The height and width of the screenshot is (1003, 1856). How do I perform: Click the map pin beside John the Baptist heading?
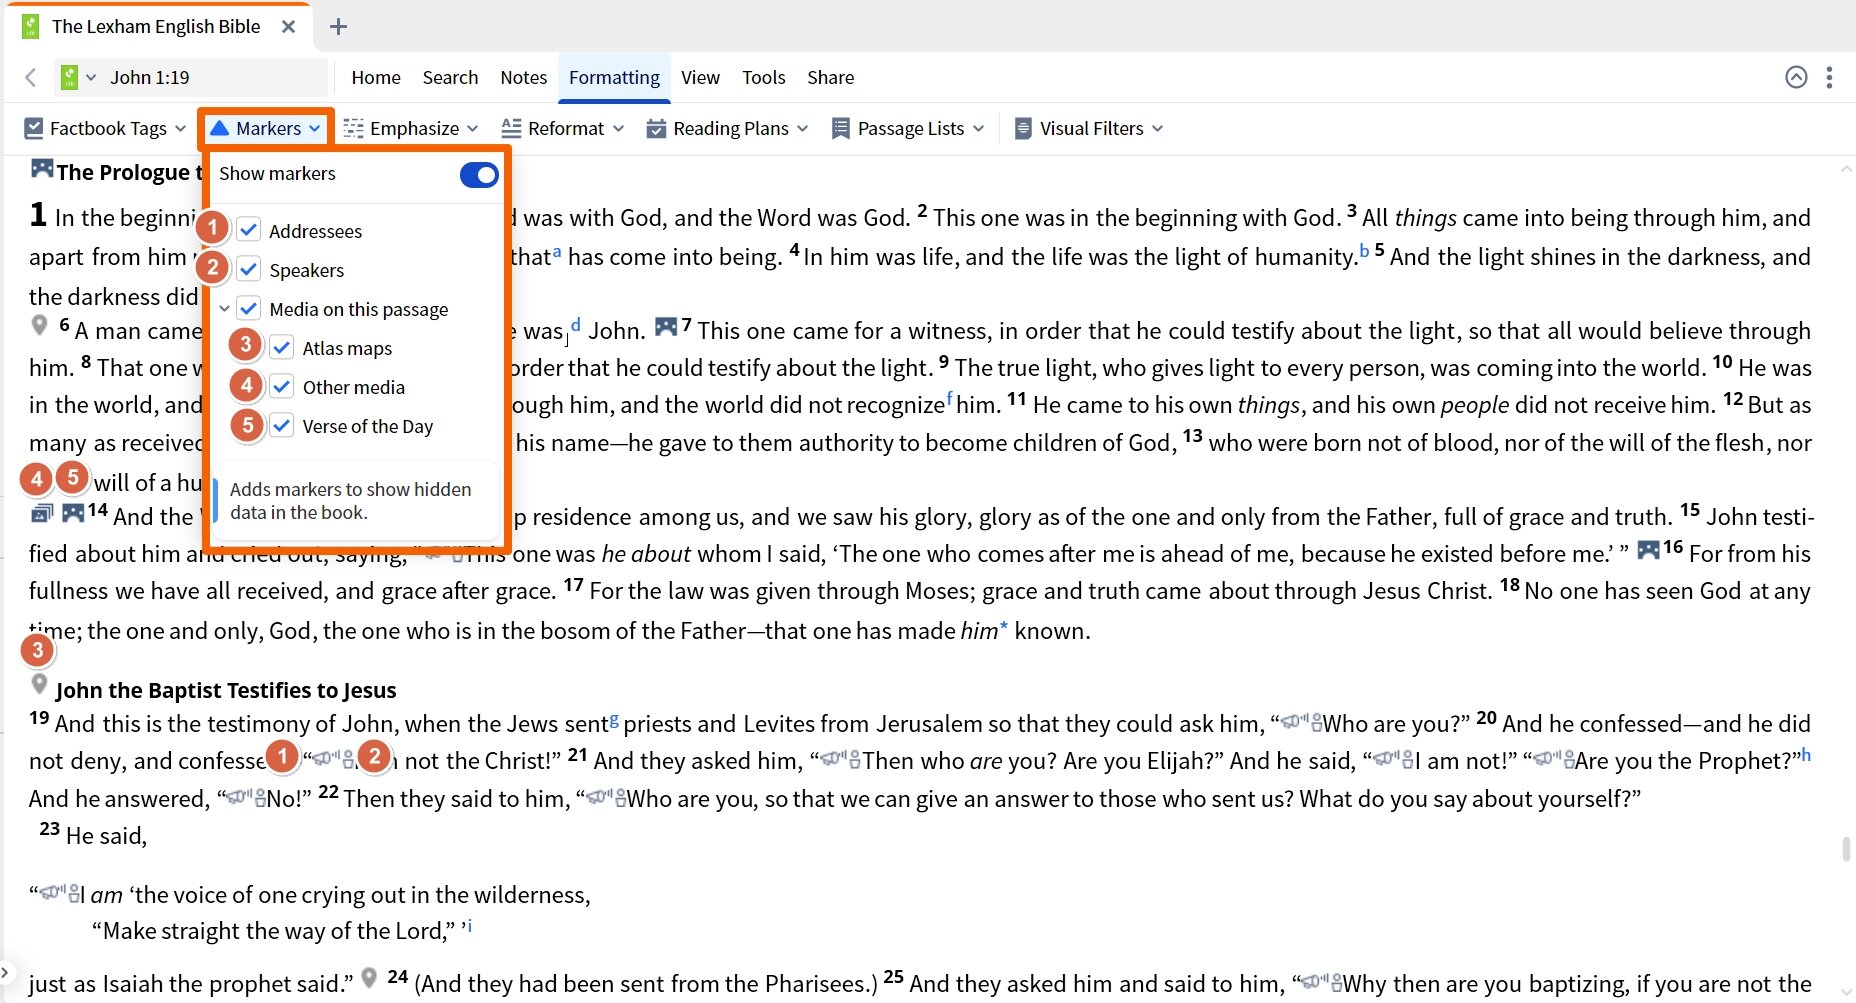click(40, 684)
